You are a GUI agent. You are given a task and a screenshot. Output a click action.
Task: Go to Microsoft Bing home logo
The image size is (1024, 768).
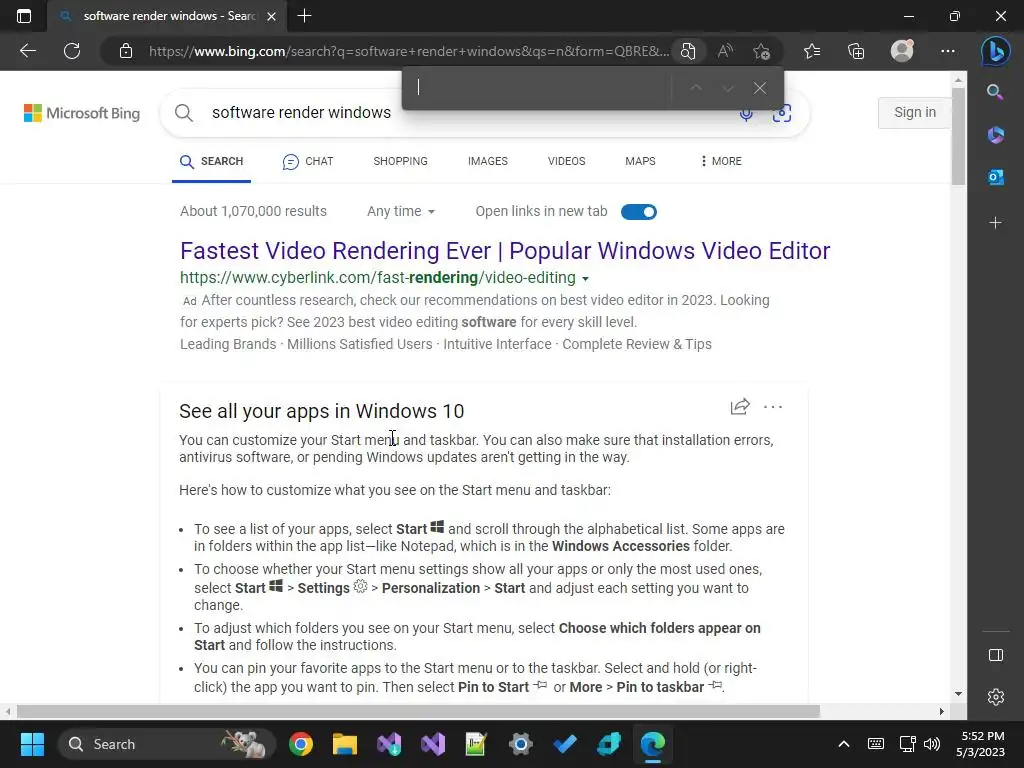point(82,113)
